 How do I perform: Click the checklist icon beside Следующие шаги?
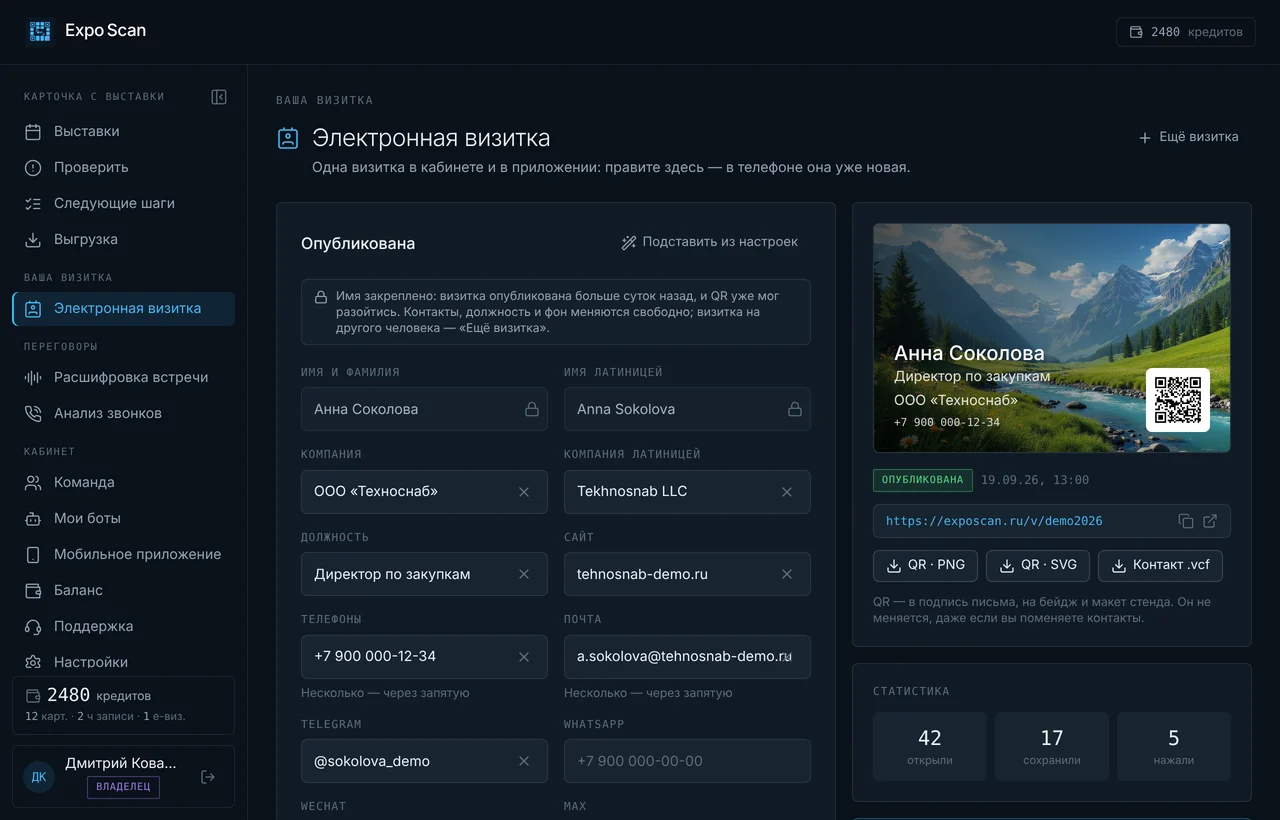[33, 204]
